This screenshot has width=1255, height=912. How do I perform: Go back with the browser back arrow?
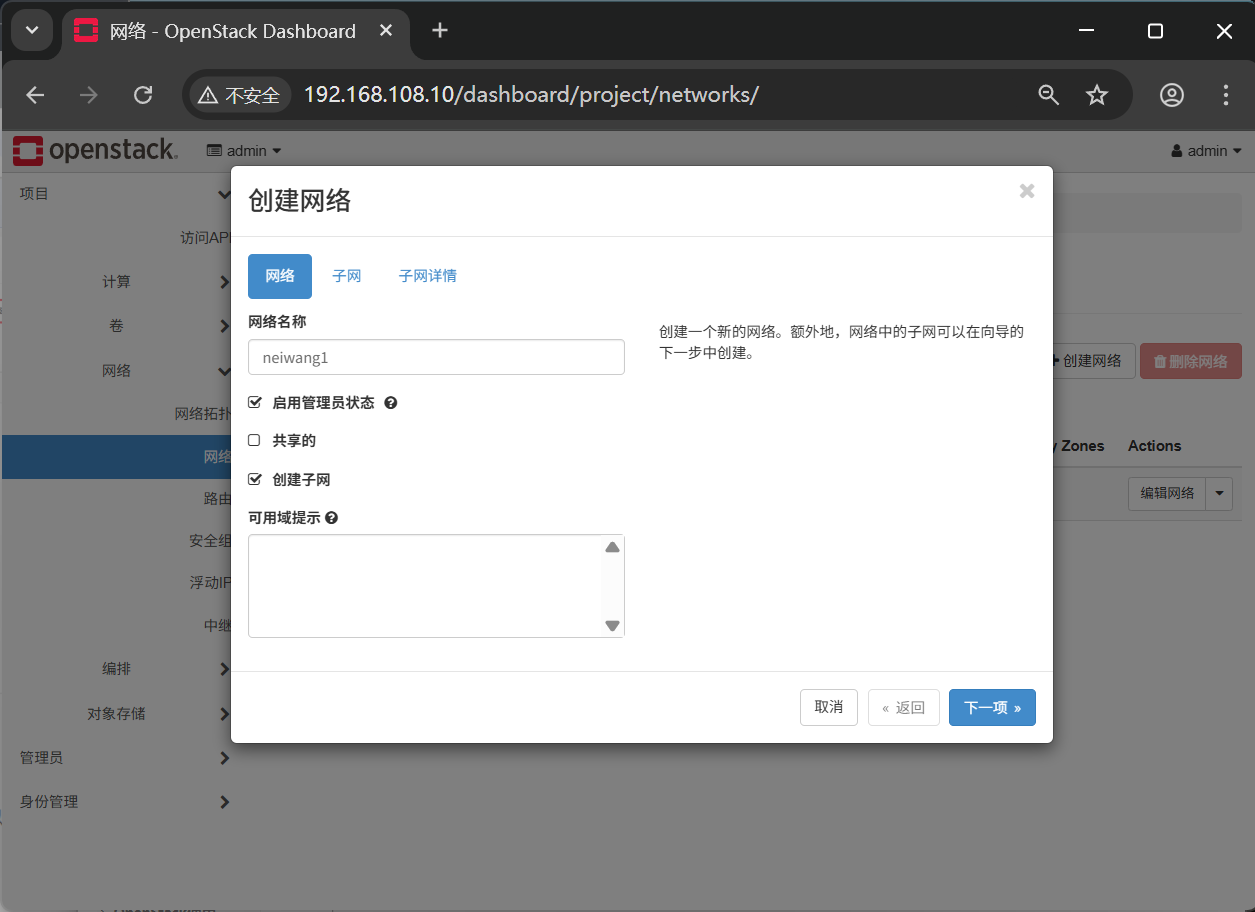tap(35, 95)
